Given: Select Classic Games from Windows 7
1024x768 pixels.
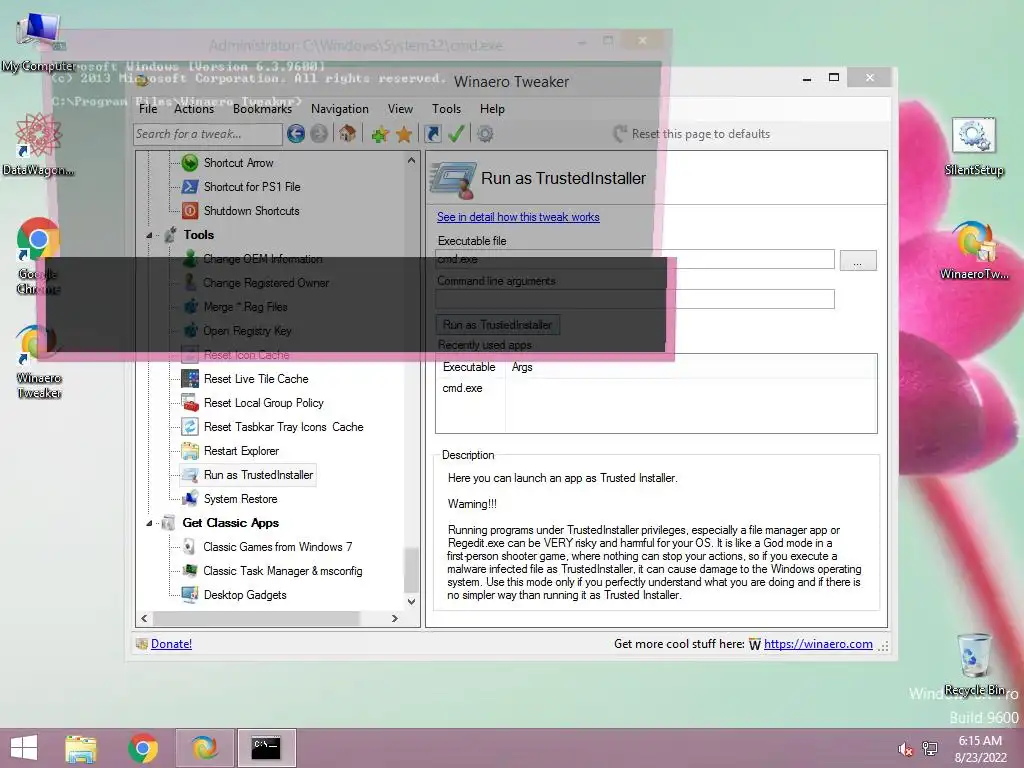Looking at the screenshot, I should (278, 547).
